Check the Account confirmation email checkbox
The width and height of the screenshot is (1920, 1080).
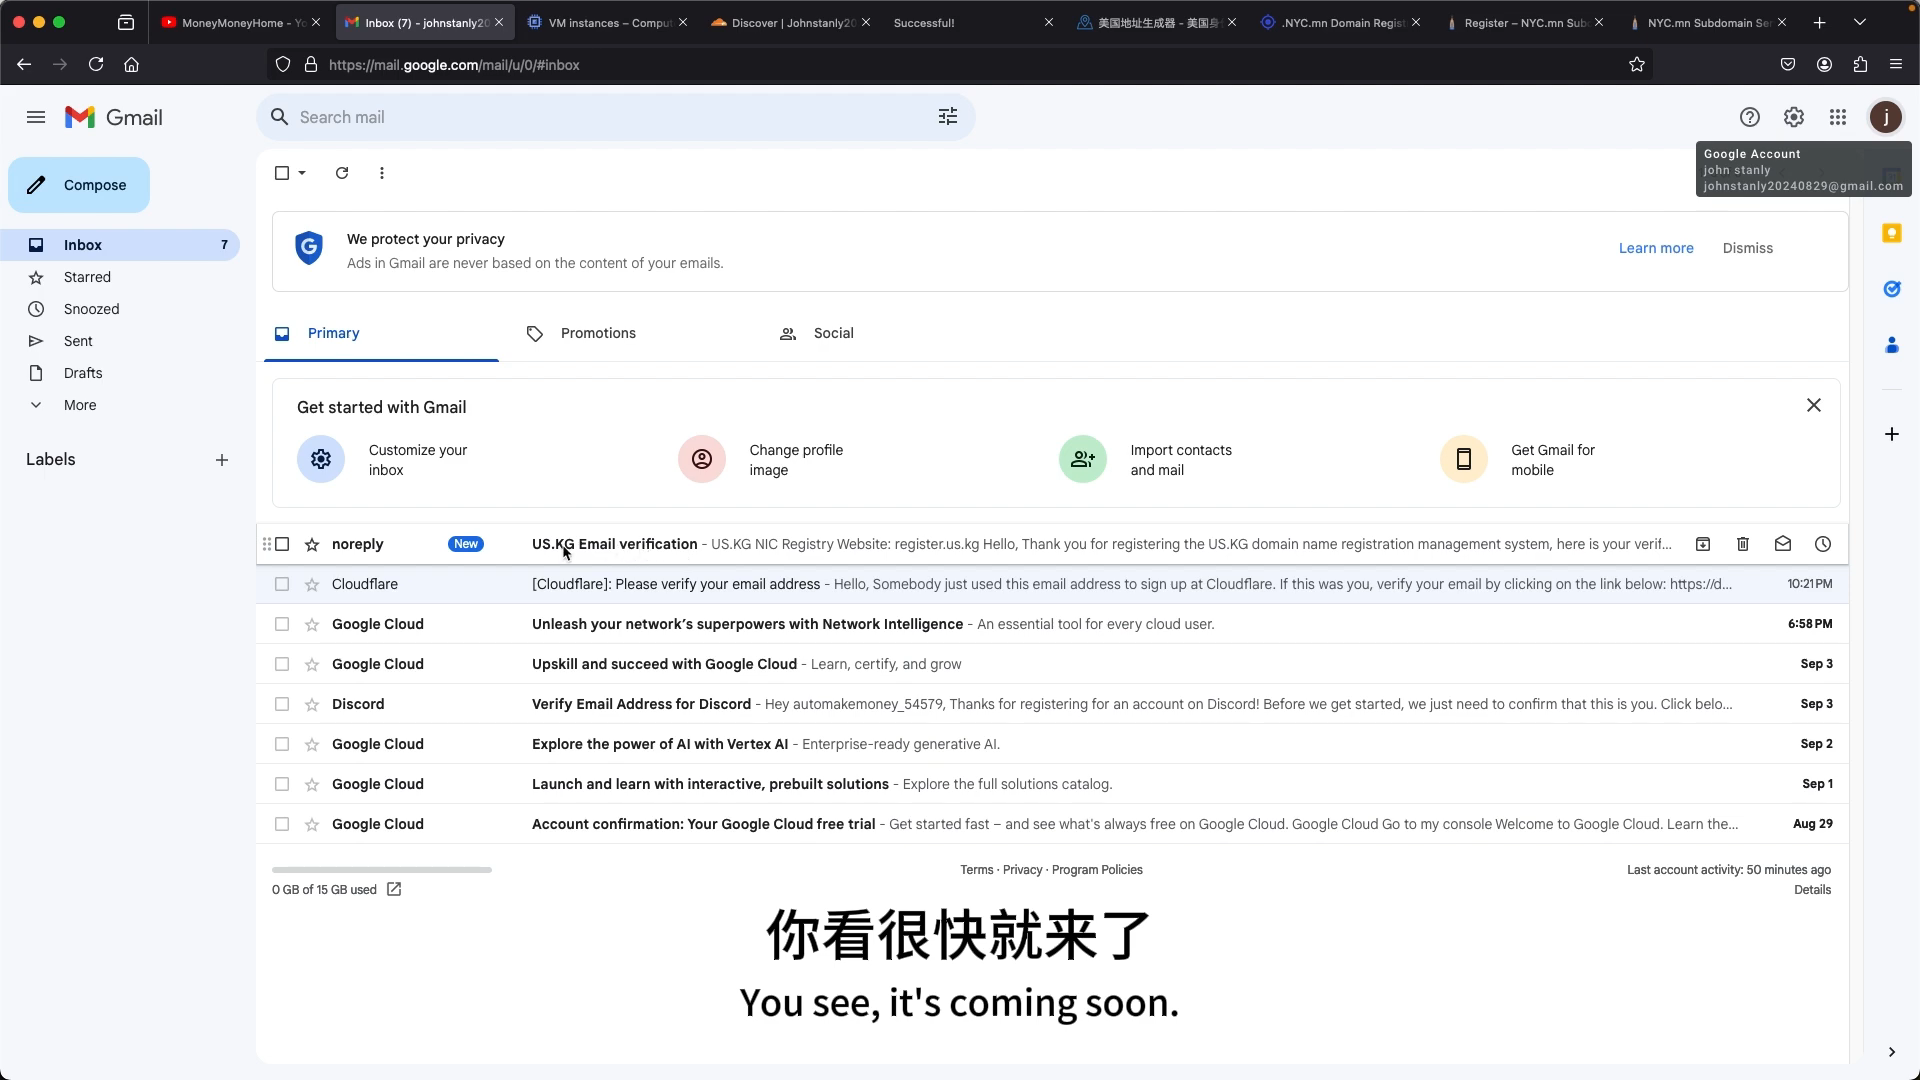click(x=282, y=824)
